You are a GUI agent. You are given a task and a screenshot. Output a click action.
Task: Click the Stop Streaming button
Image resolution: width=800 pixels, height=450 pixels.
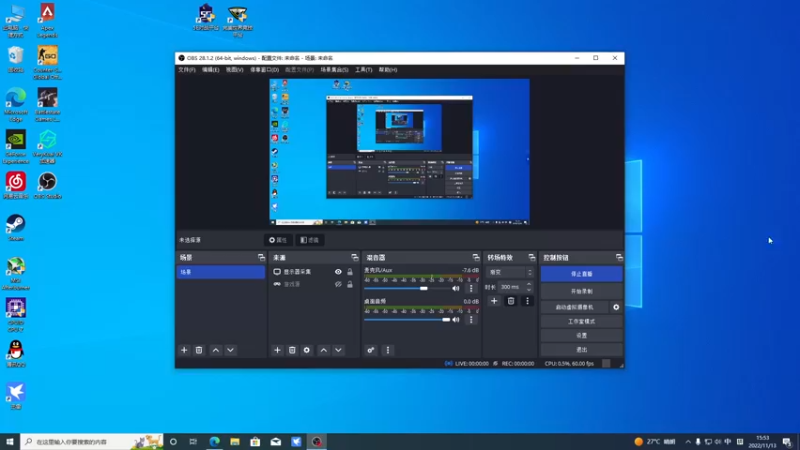pos(582,274)
